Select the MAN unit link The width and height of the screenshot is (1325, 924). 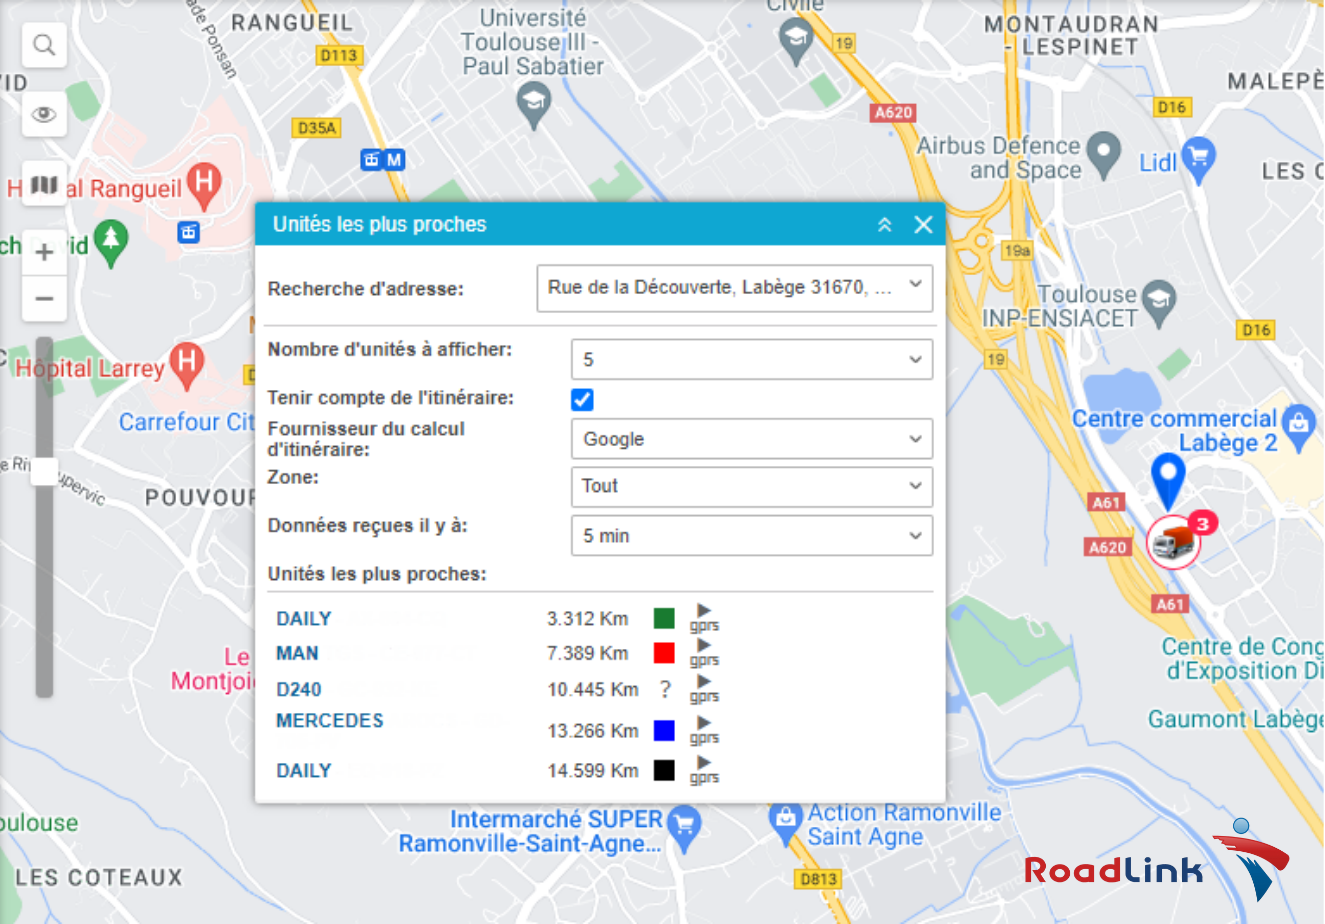[297, 653]
